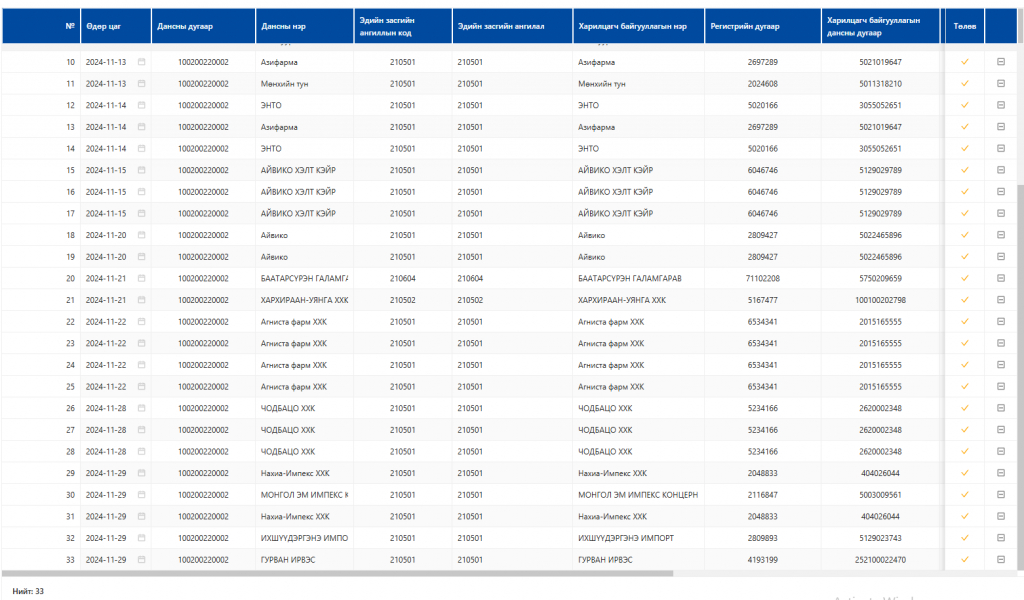This screenshot has width=1024, height=600.
Task: Click the minus icon for row 16
Action: [1000, 192]
